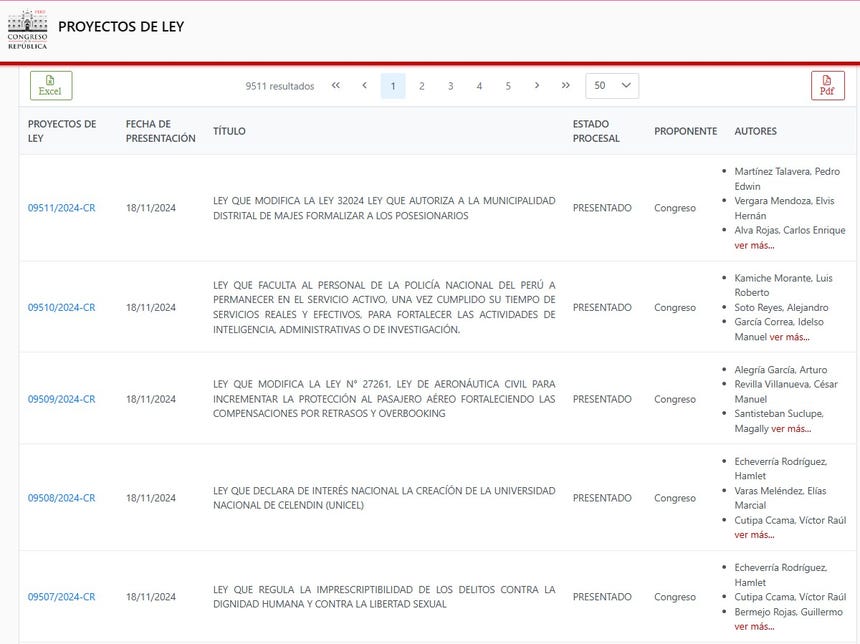The image size is (860, 644).
Task: Jump to first page with double-left arrows
Action: 336,86
